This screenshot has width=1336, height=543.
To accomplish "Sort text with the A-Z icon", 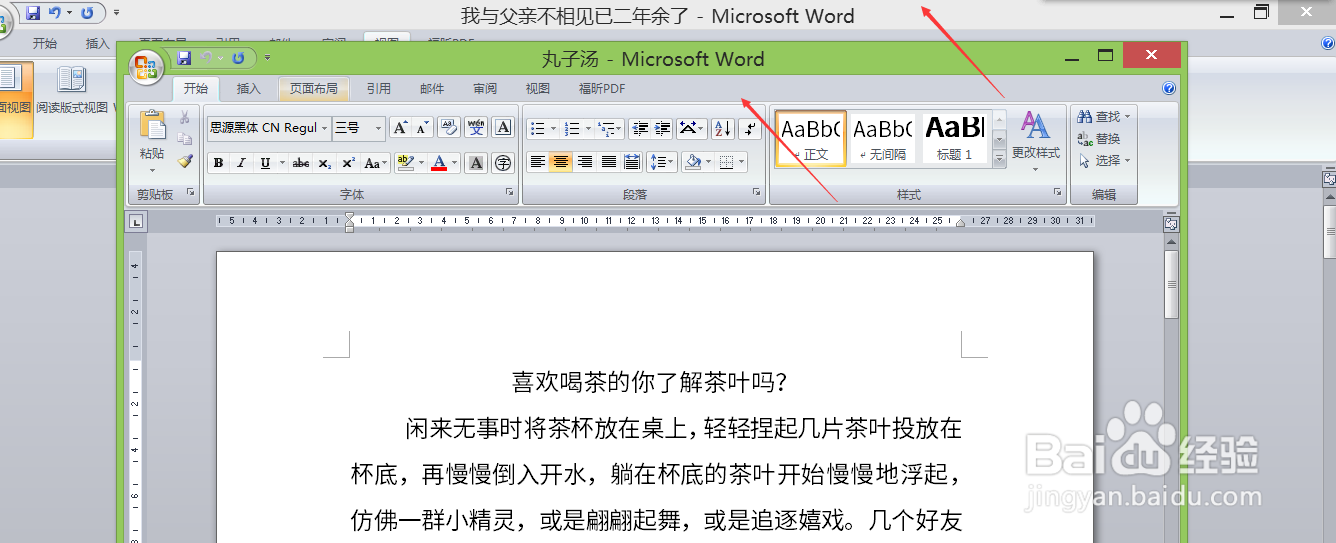I will (x=723, y=128).
